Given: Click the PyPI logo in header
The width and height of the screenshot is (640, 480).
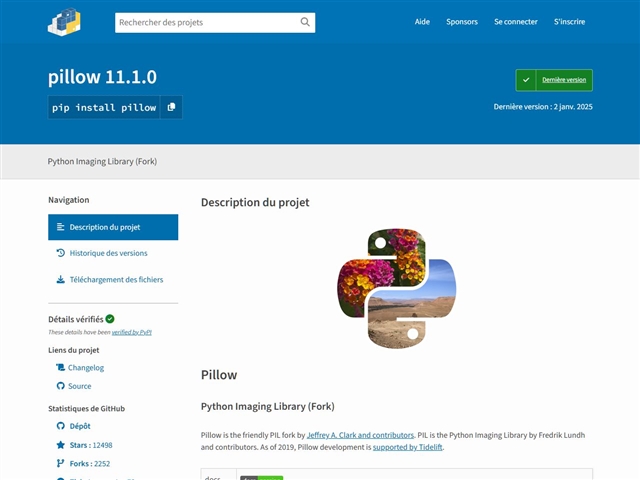Looking at the screenshot, I should [x=64, y=22].
